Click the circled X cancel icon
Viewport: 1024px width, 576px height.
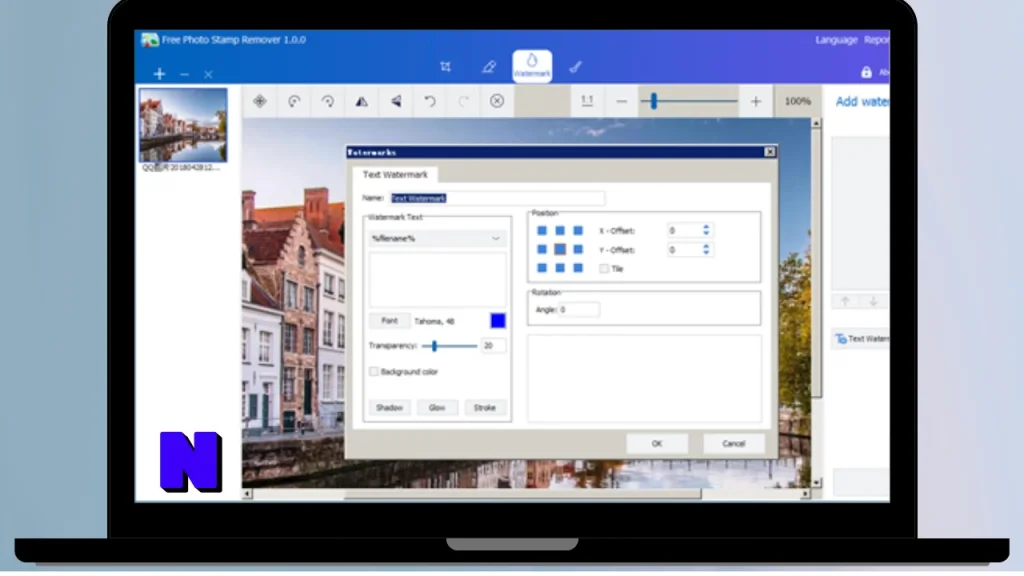coord(497,101)
